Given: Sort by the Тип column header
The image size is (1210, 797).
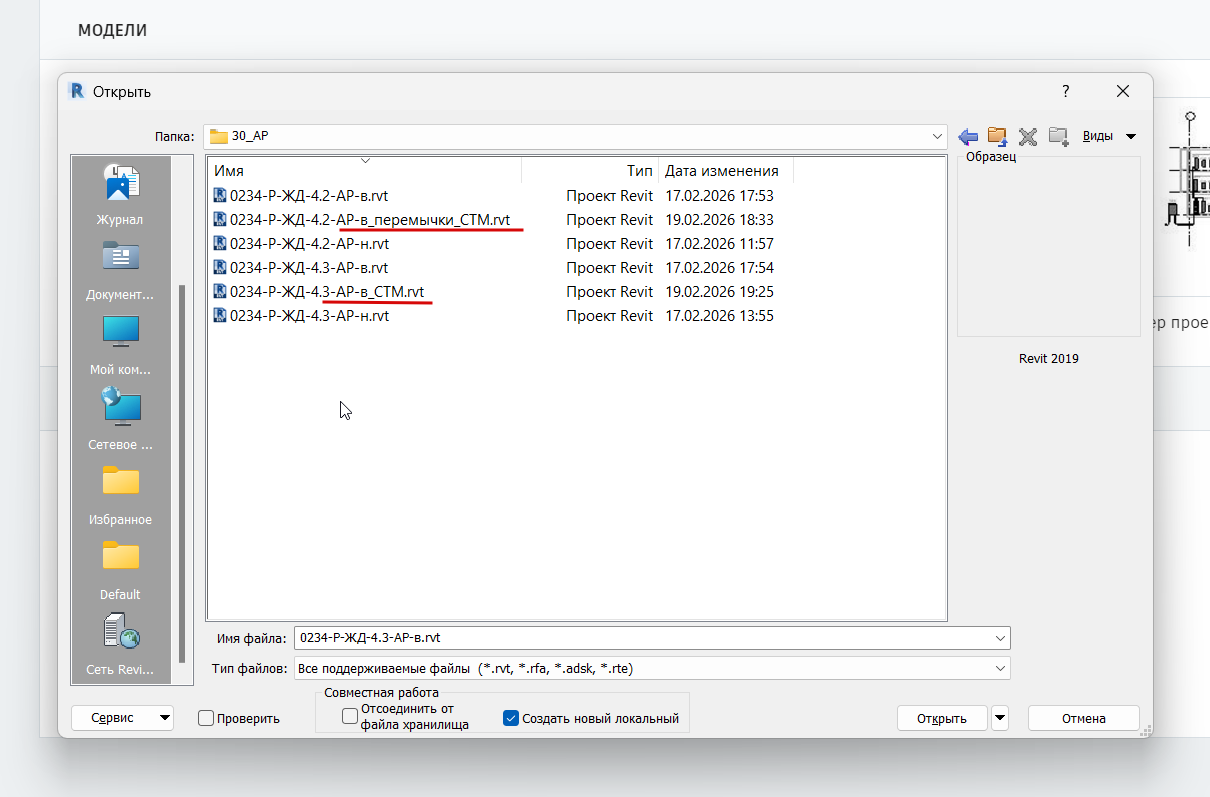Looking at the screenshot, I should pos(590,171).
